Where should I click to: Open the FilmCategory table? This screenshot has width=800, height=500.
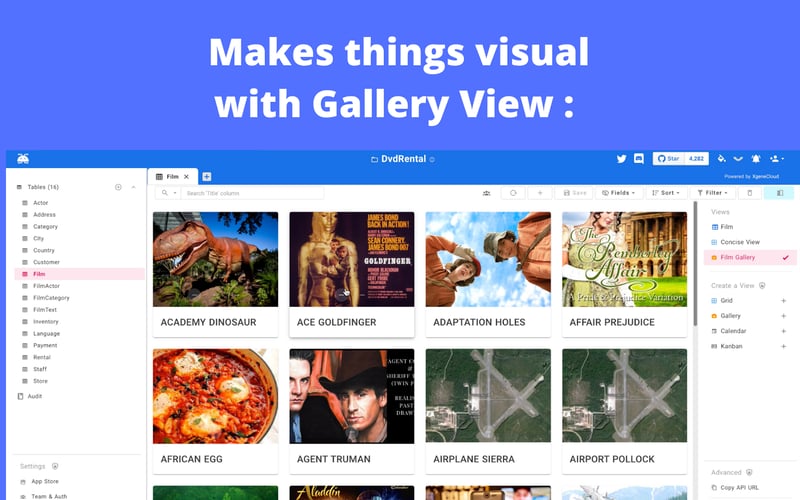click(51, 298)
